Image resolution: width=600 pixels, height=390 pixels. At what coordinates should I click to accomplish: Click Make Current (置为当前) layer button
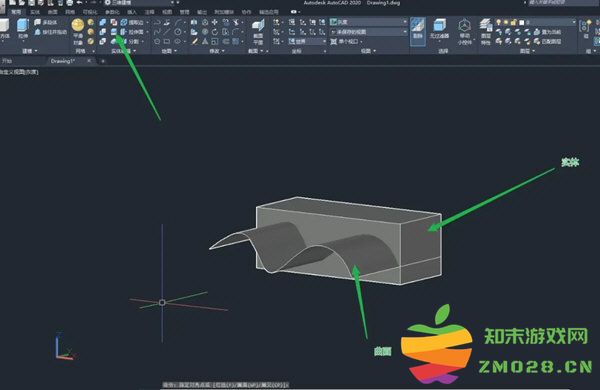click(548, 32)
